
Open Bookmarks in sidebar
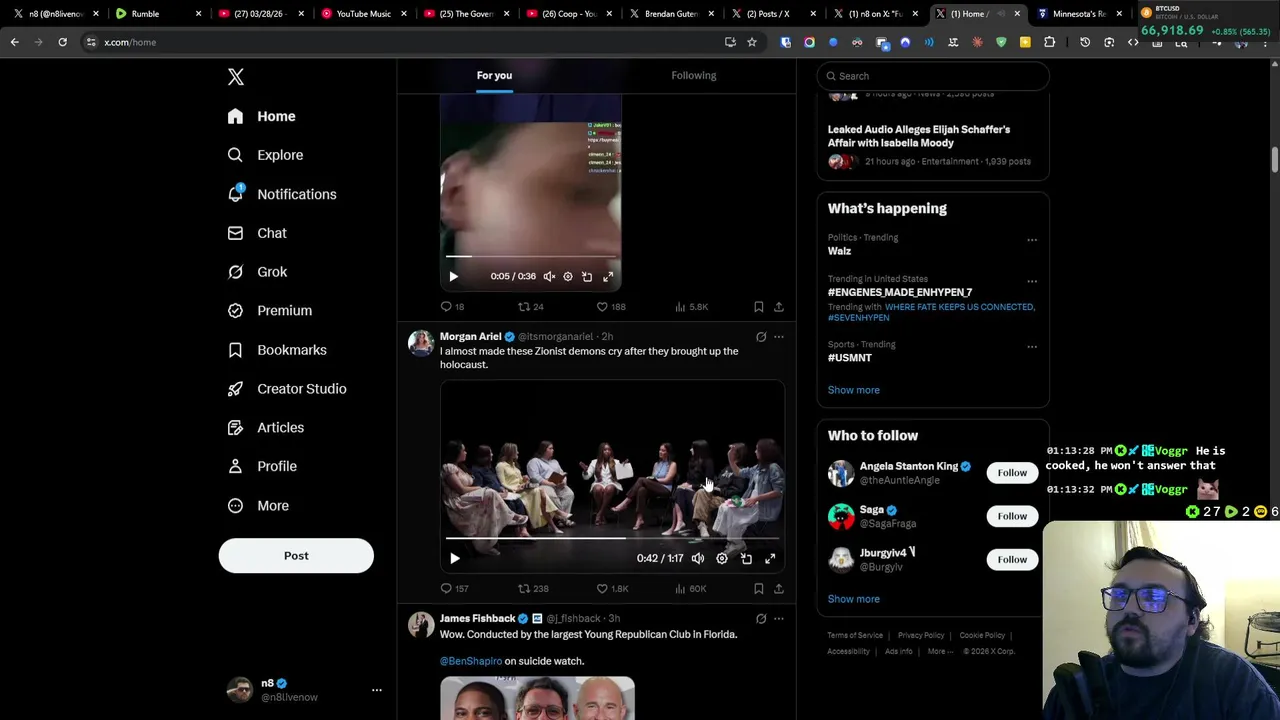click(277, 350)
